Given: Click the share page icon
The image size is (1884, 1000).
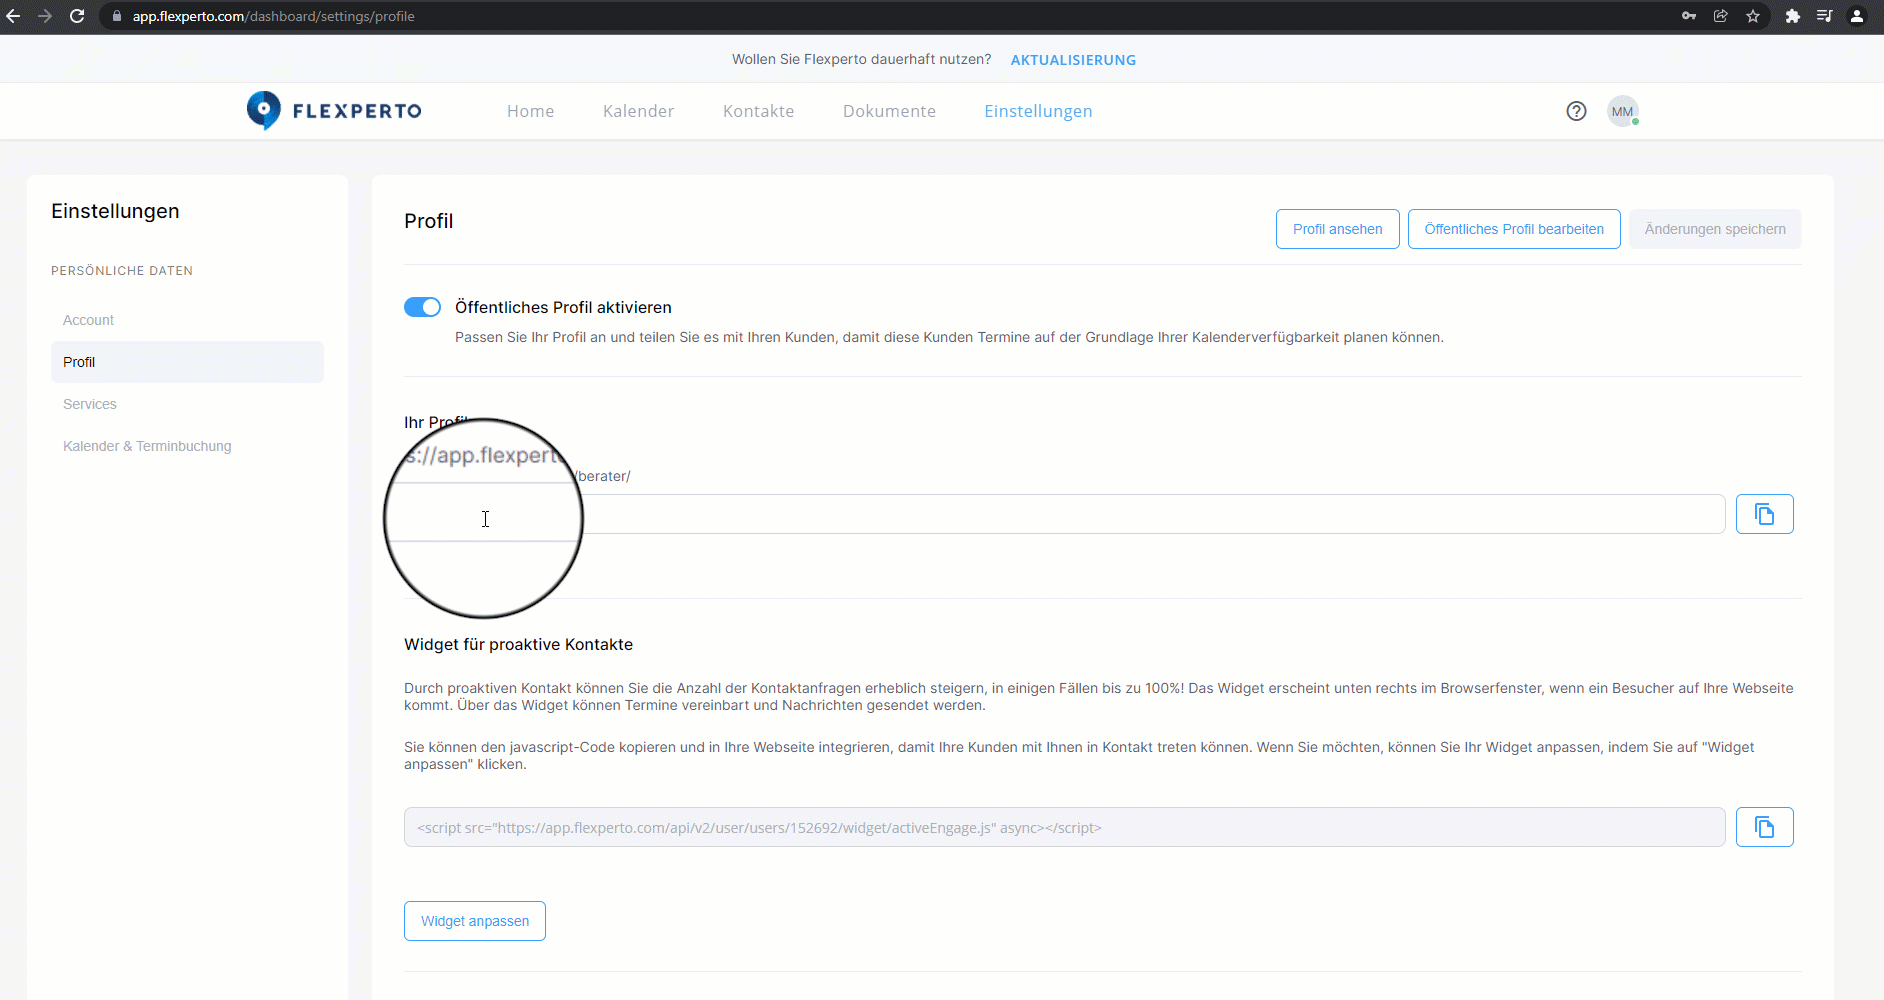Looking at the screenshot, I should pyautogui.click(x=1721, y=16).
